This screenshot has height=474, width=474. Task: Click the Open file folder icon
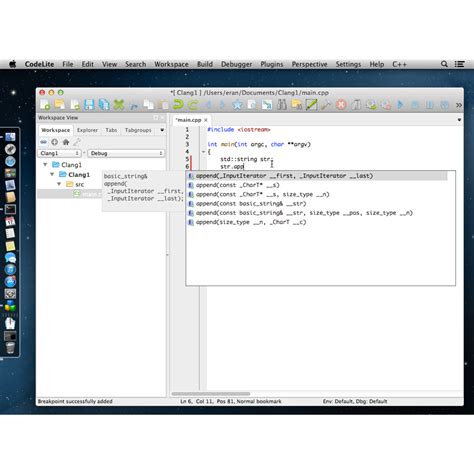[x=60, y=105]
